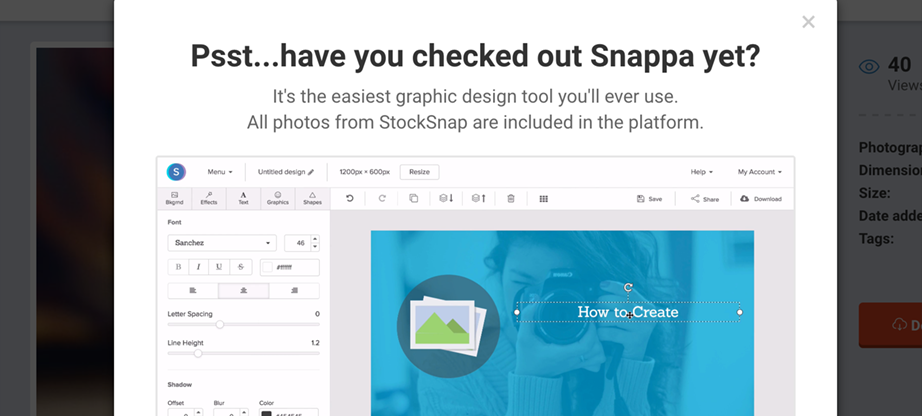This screenshot has width=922, height=416.
Task: Align text left
Action: (x=193, y=291)
